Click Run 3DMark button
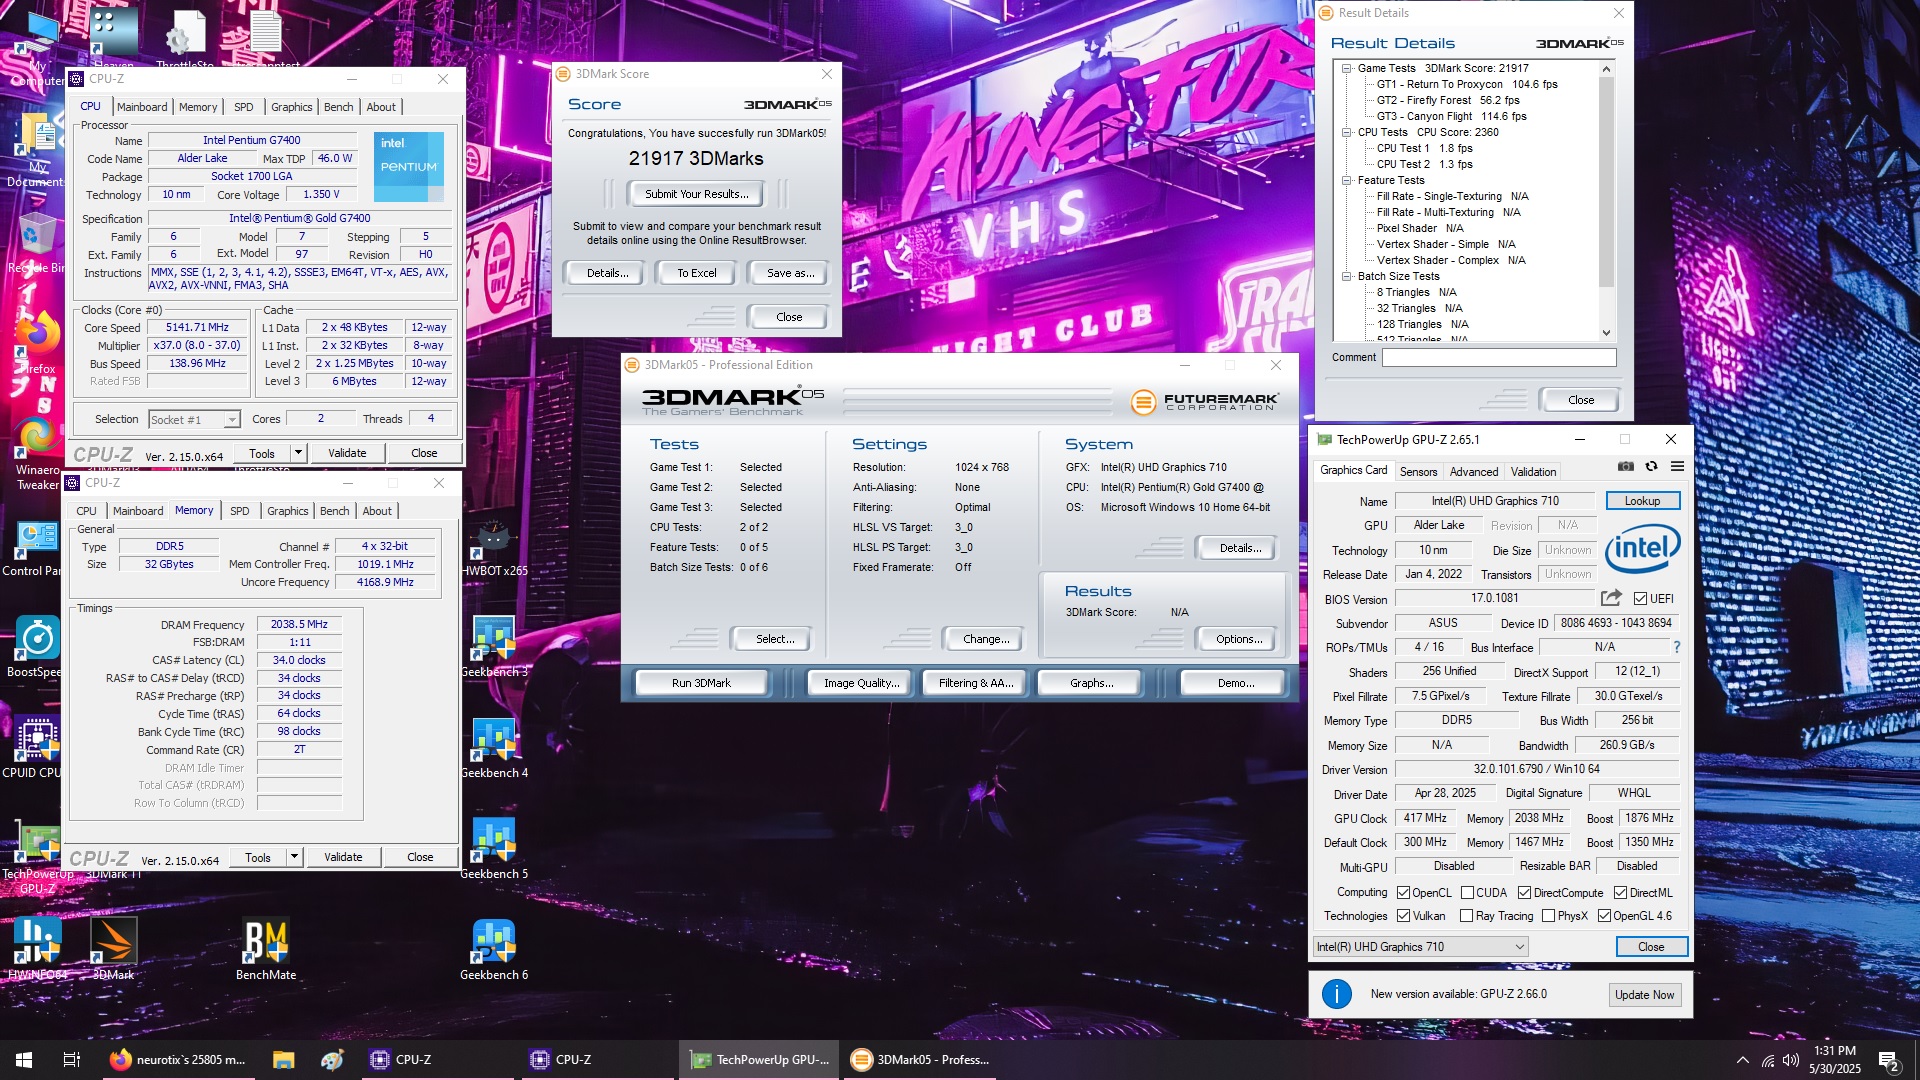This screenshot has width=1920, height=1080. click(x=701, y=683)
